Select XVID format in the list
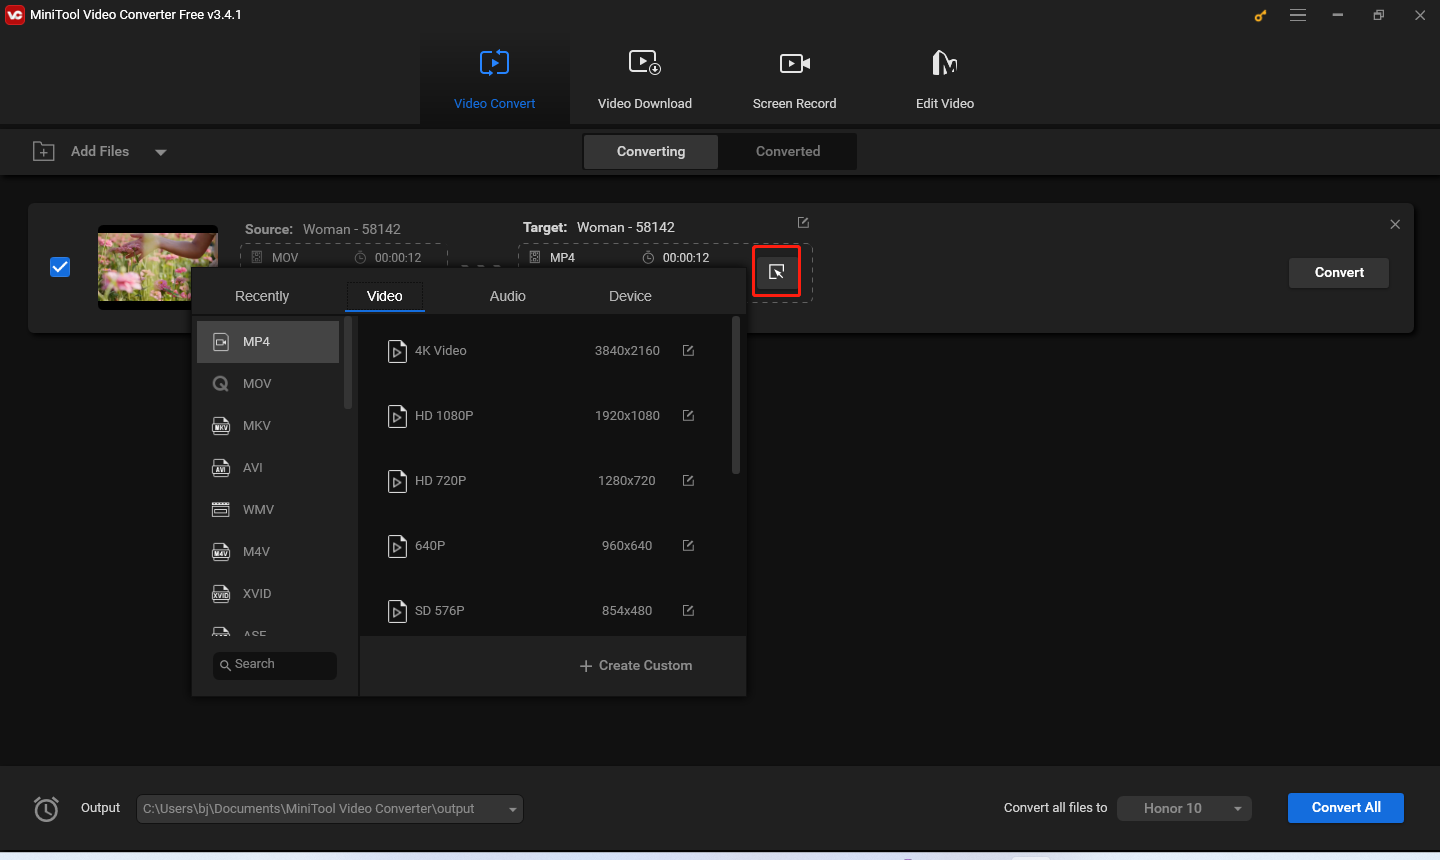 [268, 594]
